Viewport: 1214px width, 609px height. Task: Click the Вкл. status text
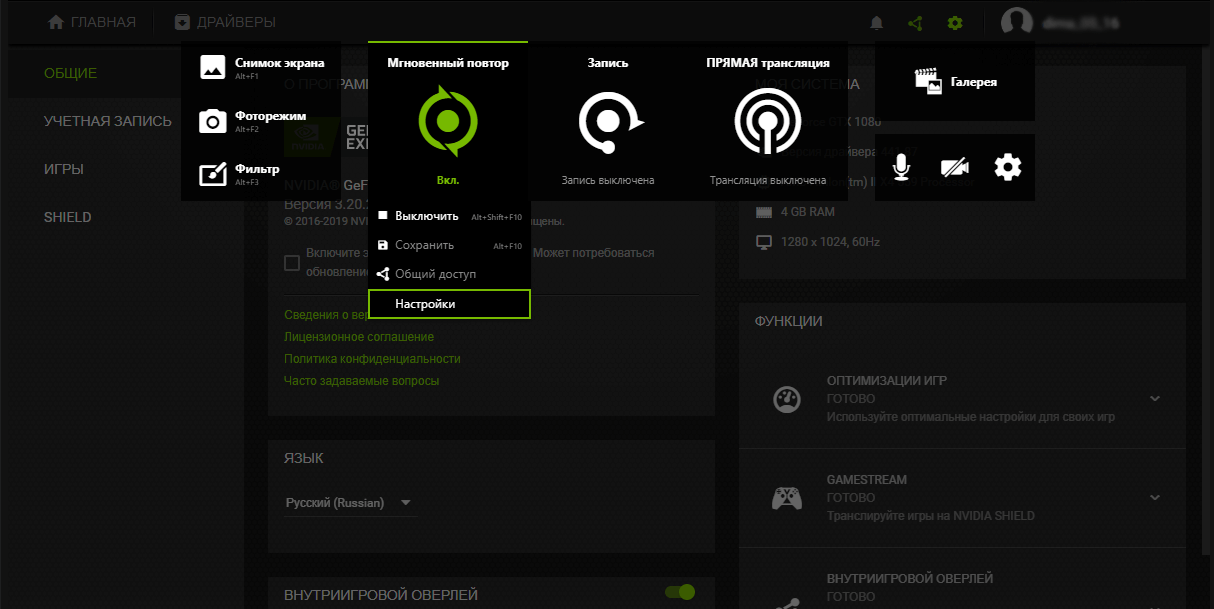coord(448,180)
